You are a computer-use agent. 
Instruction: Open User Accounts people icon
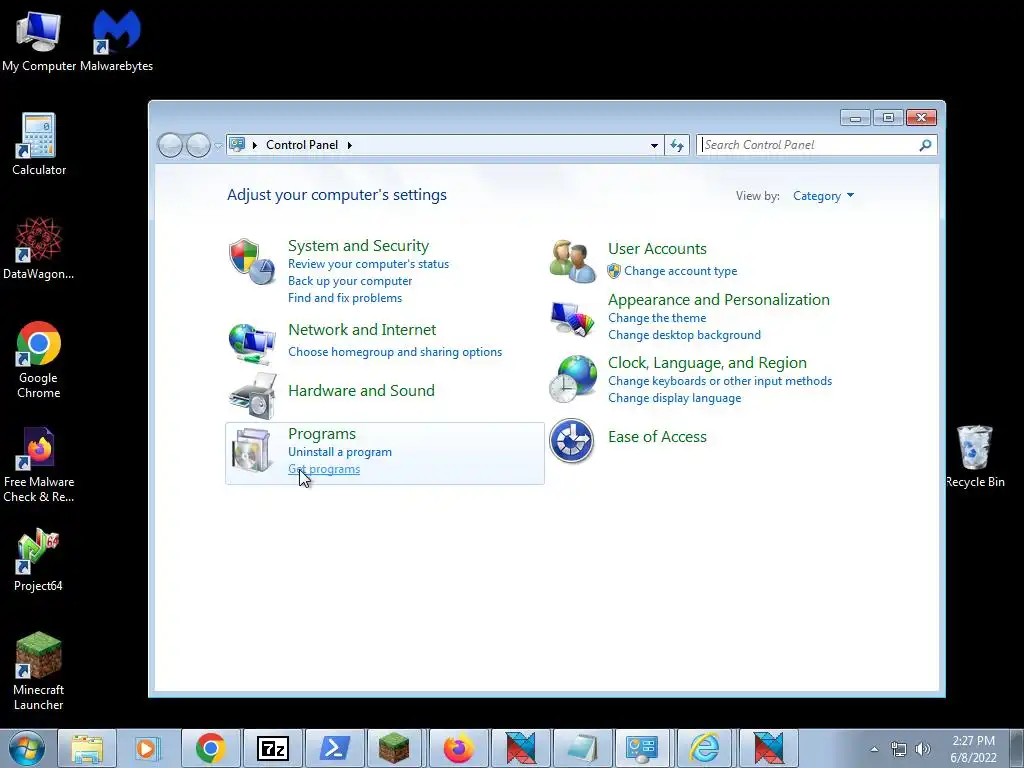coord(572,261)
